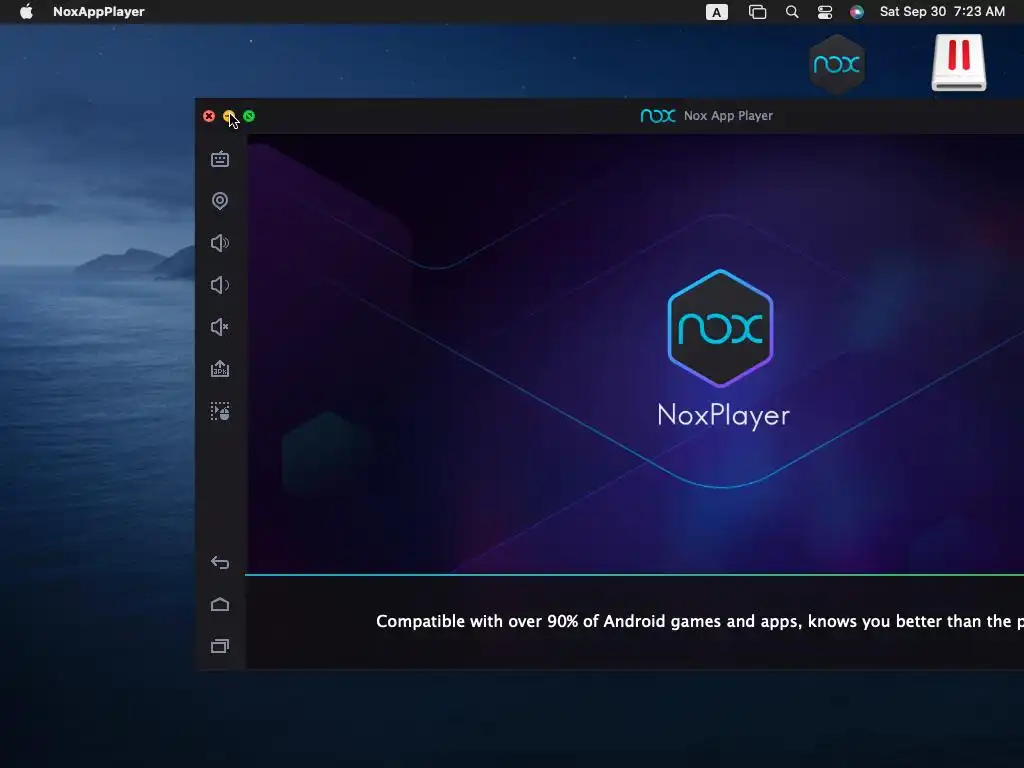The image size is (1024, 768).
Task: Tap the Android back arrow
Action: coord(220,562)
